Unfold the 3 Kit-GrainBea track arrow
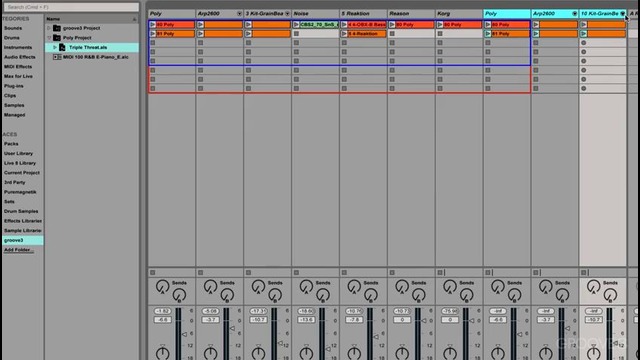Viewport: 640px width, 360px height. pos(287,14)
